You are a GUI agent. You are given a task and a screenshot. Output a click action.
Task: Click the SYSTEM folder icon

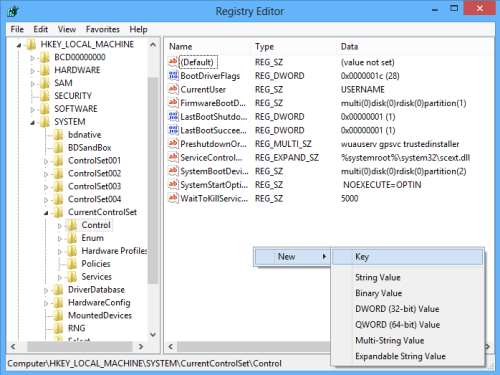tap(45, 122)
